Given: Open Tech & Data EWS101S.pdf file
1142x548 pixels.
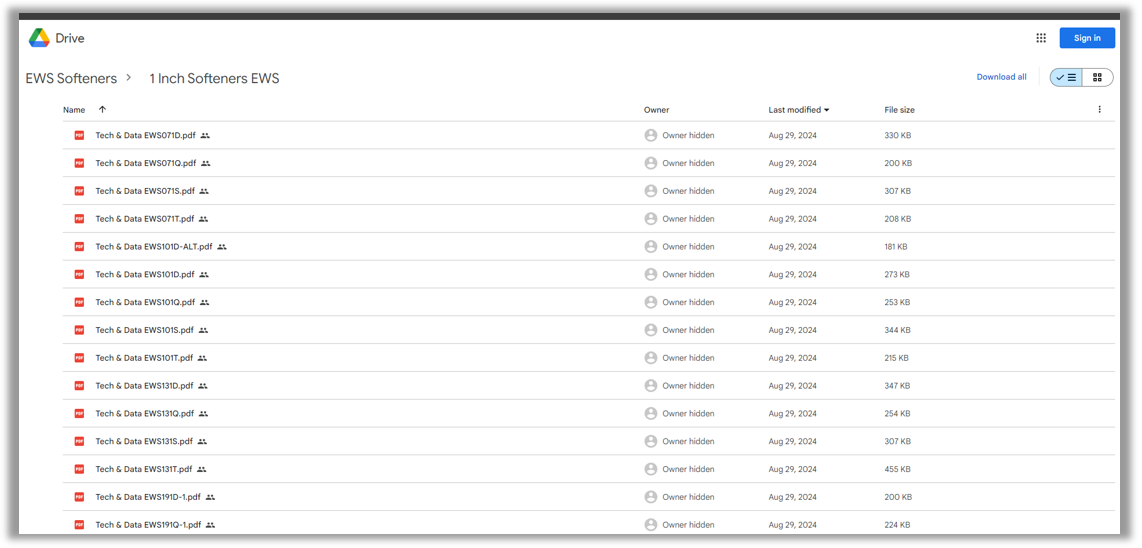Looking at the screenshot, I should [145, 330].
